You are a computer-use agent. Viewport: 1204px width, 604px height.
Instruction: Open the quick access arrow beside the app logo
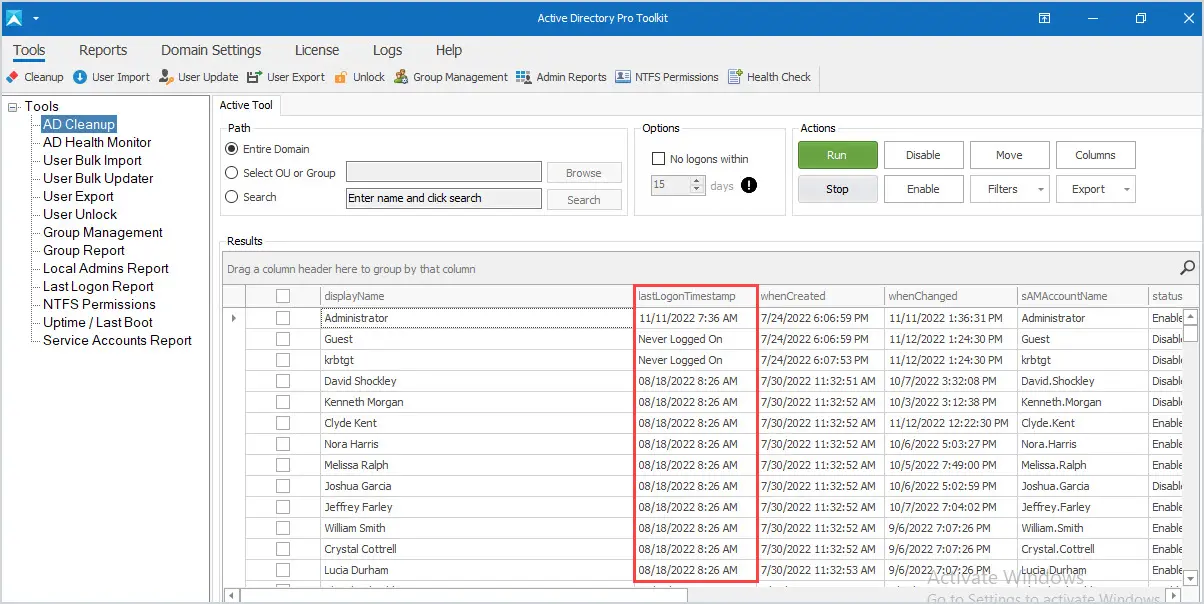point(36,19)
